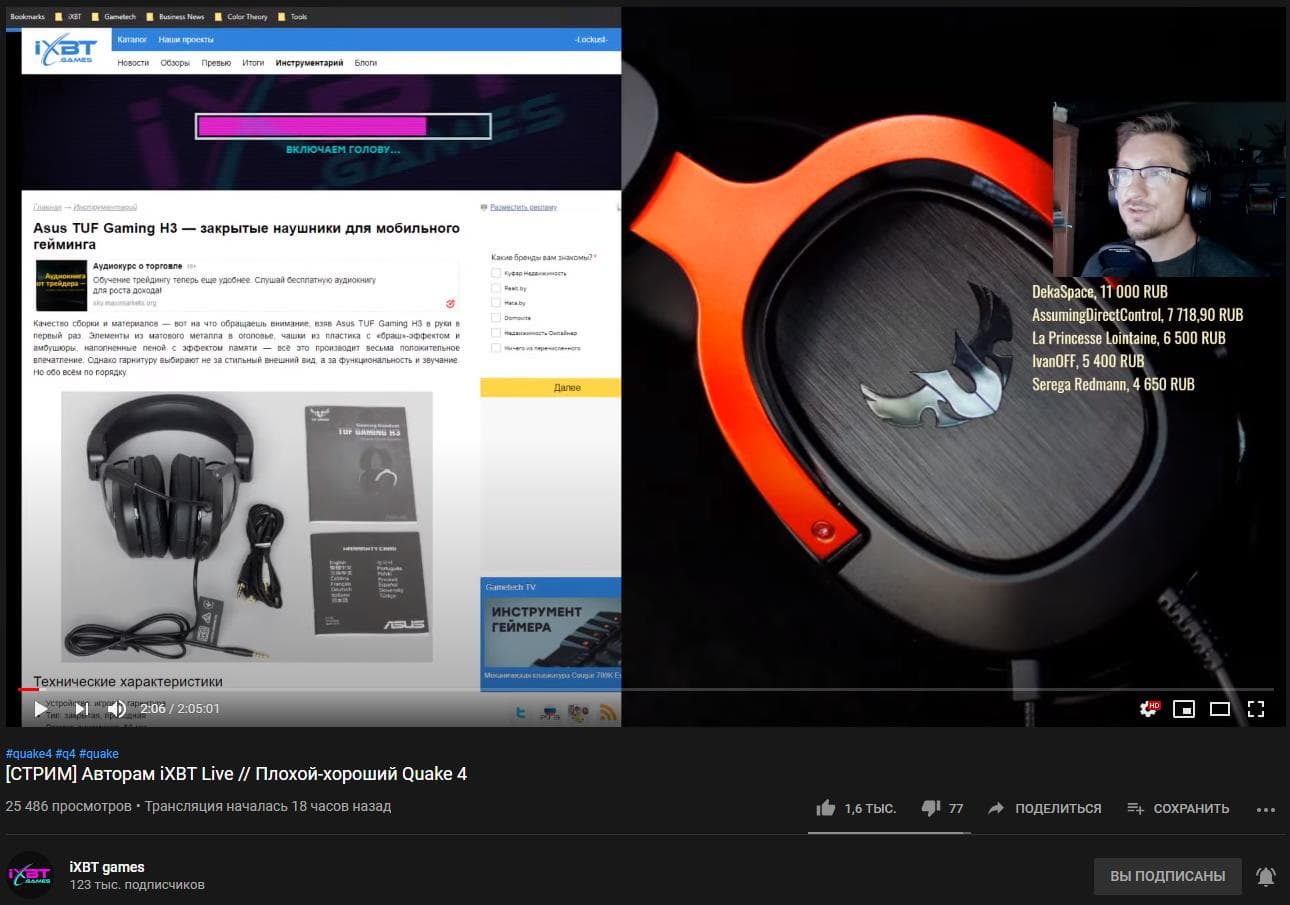Open the Наши проекты menu item
The width and height of the screenshot is (1290, 905).
click(186, 39)
